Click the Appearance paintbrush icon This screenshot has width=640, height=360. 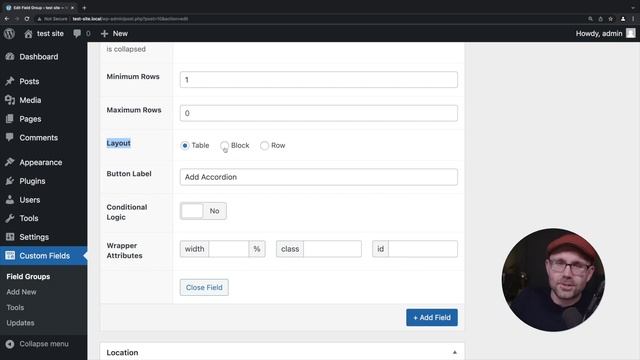[x=10, y=162]
